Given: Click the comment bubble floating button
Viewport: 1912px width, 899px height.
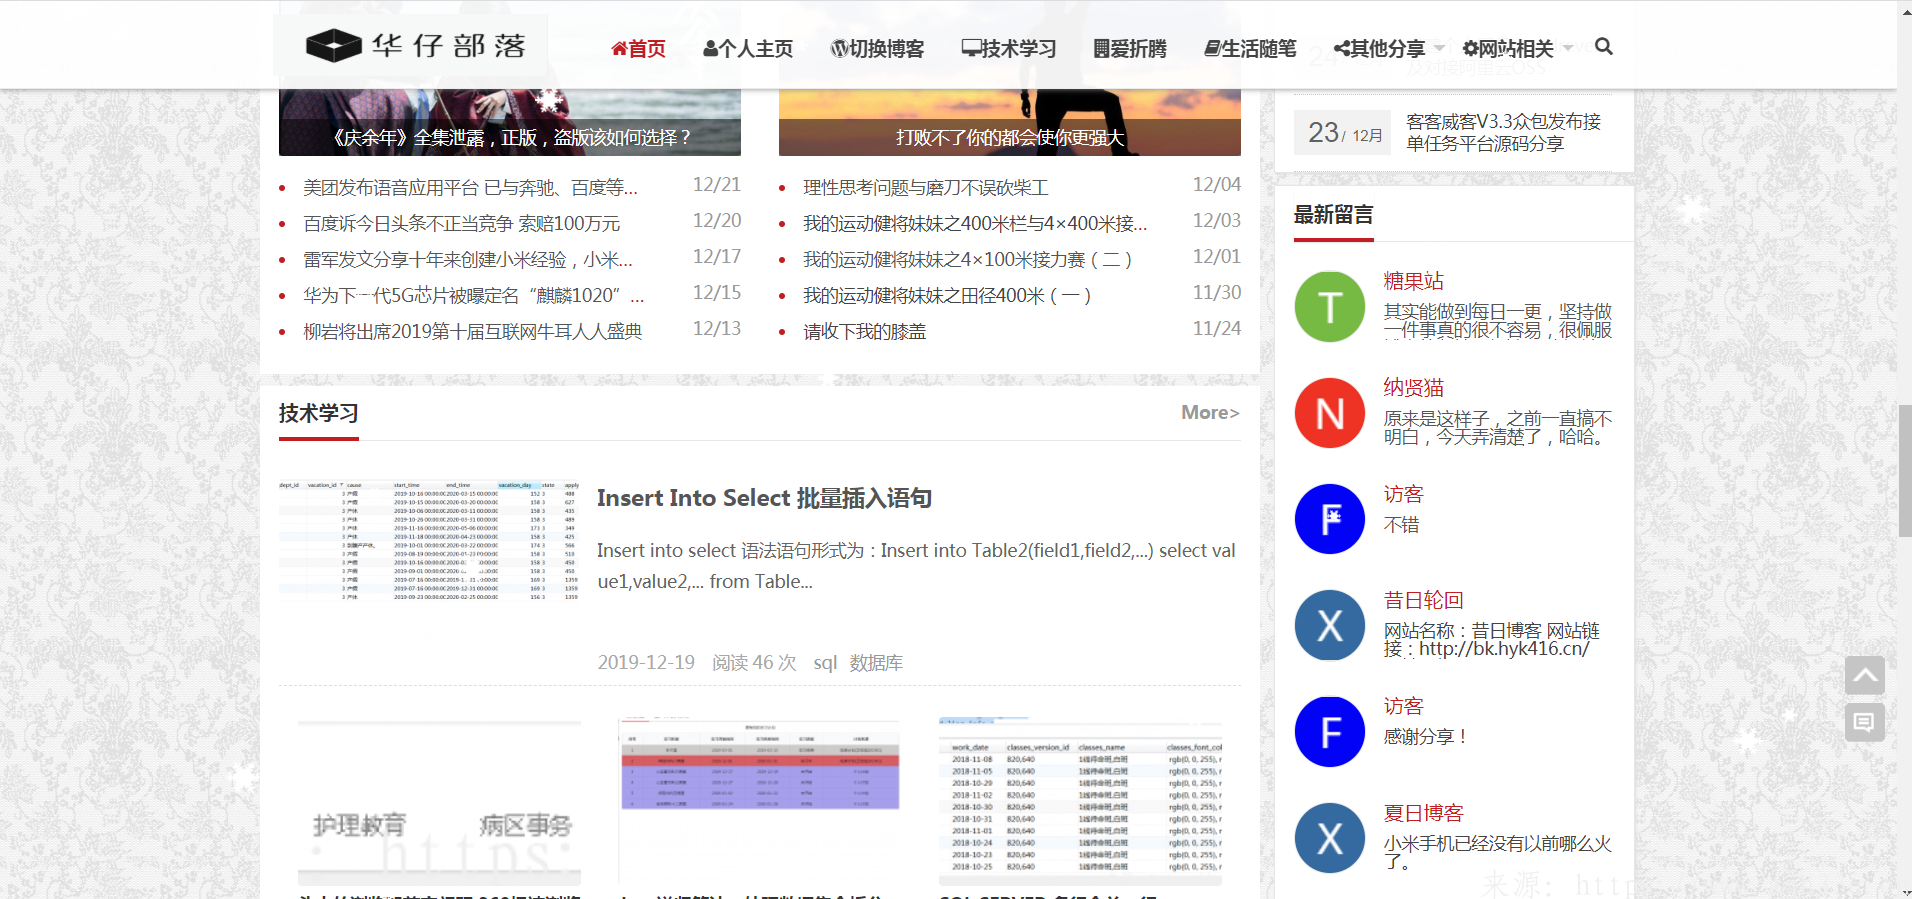Looking at the screenshot, I should point(1865,722).
